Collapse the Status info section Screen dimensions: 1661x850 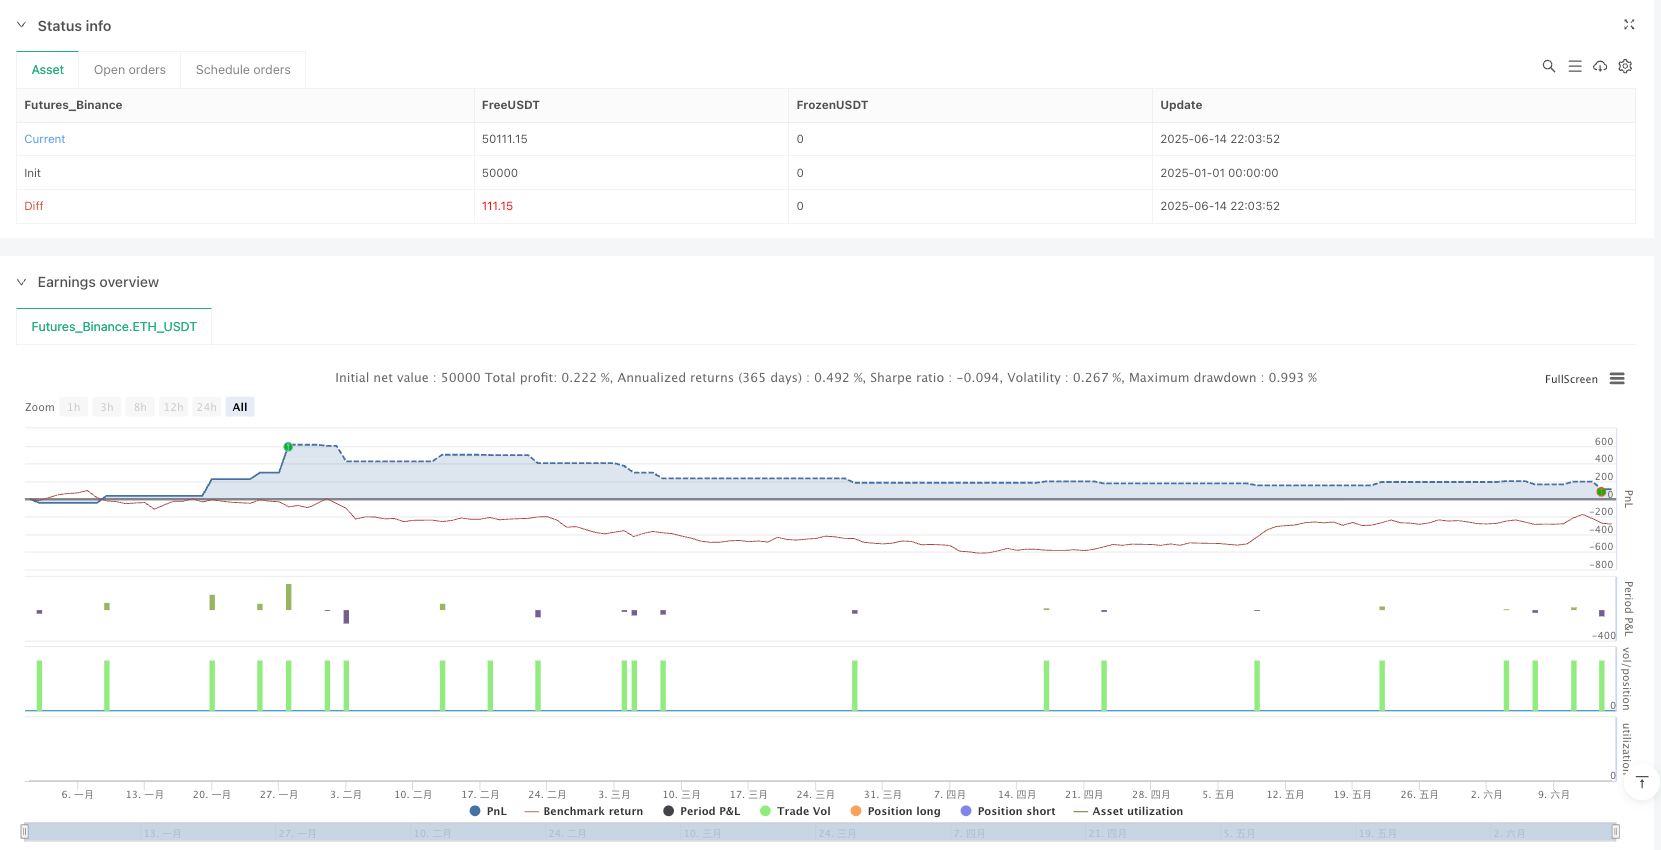[x=22, y=26]
